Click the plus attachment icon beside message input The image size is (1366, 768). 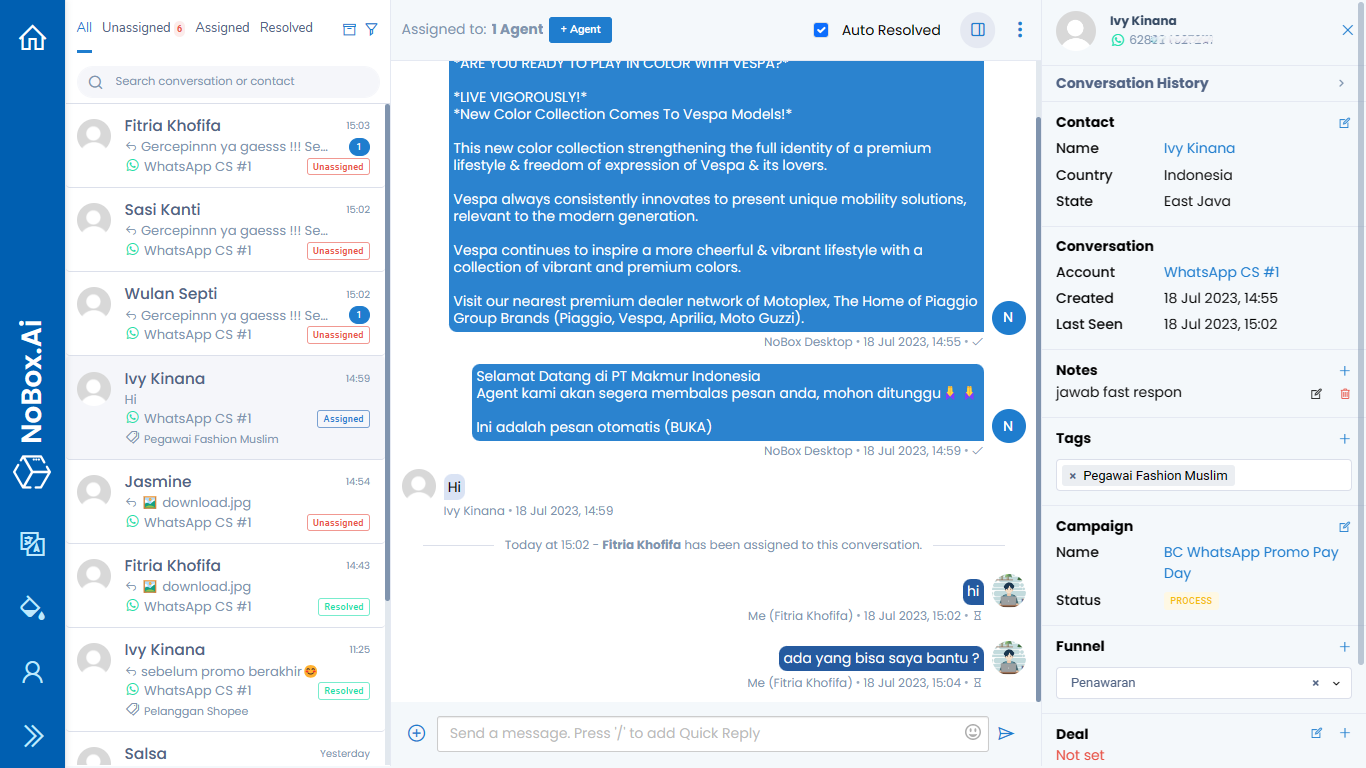click(417, 734)
